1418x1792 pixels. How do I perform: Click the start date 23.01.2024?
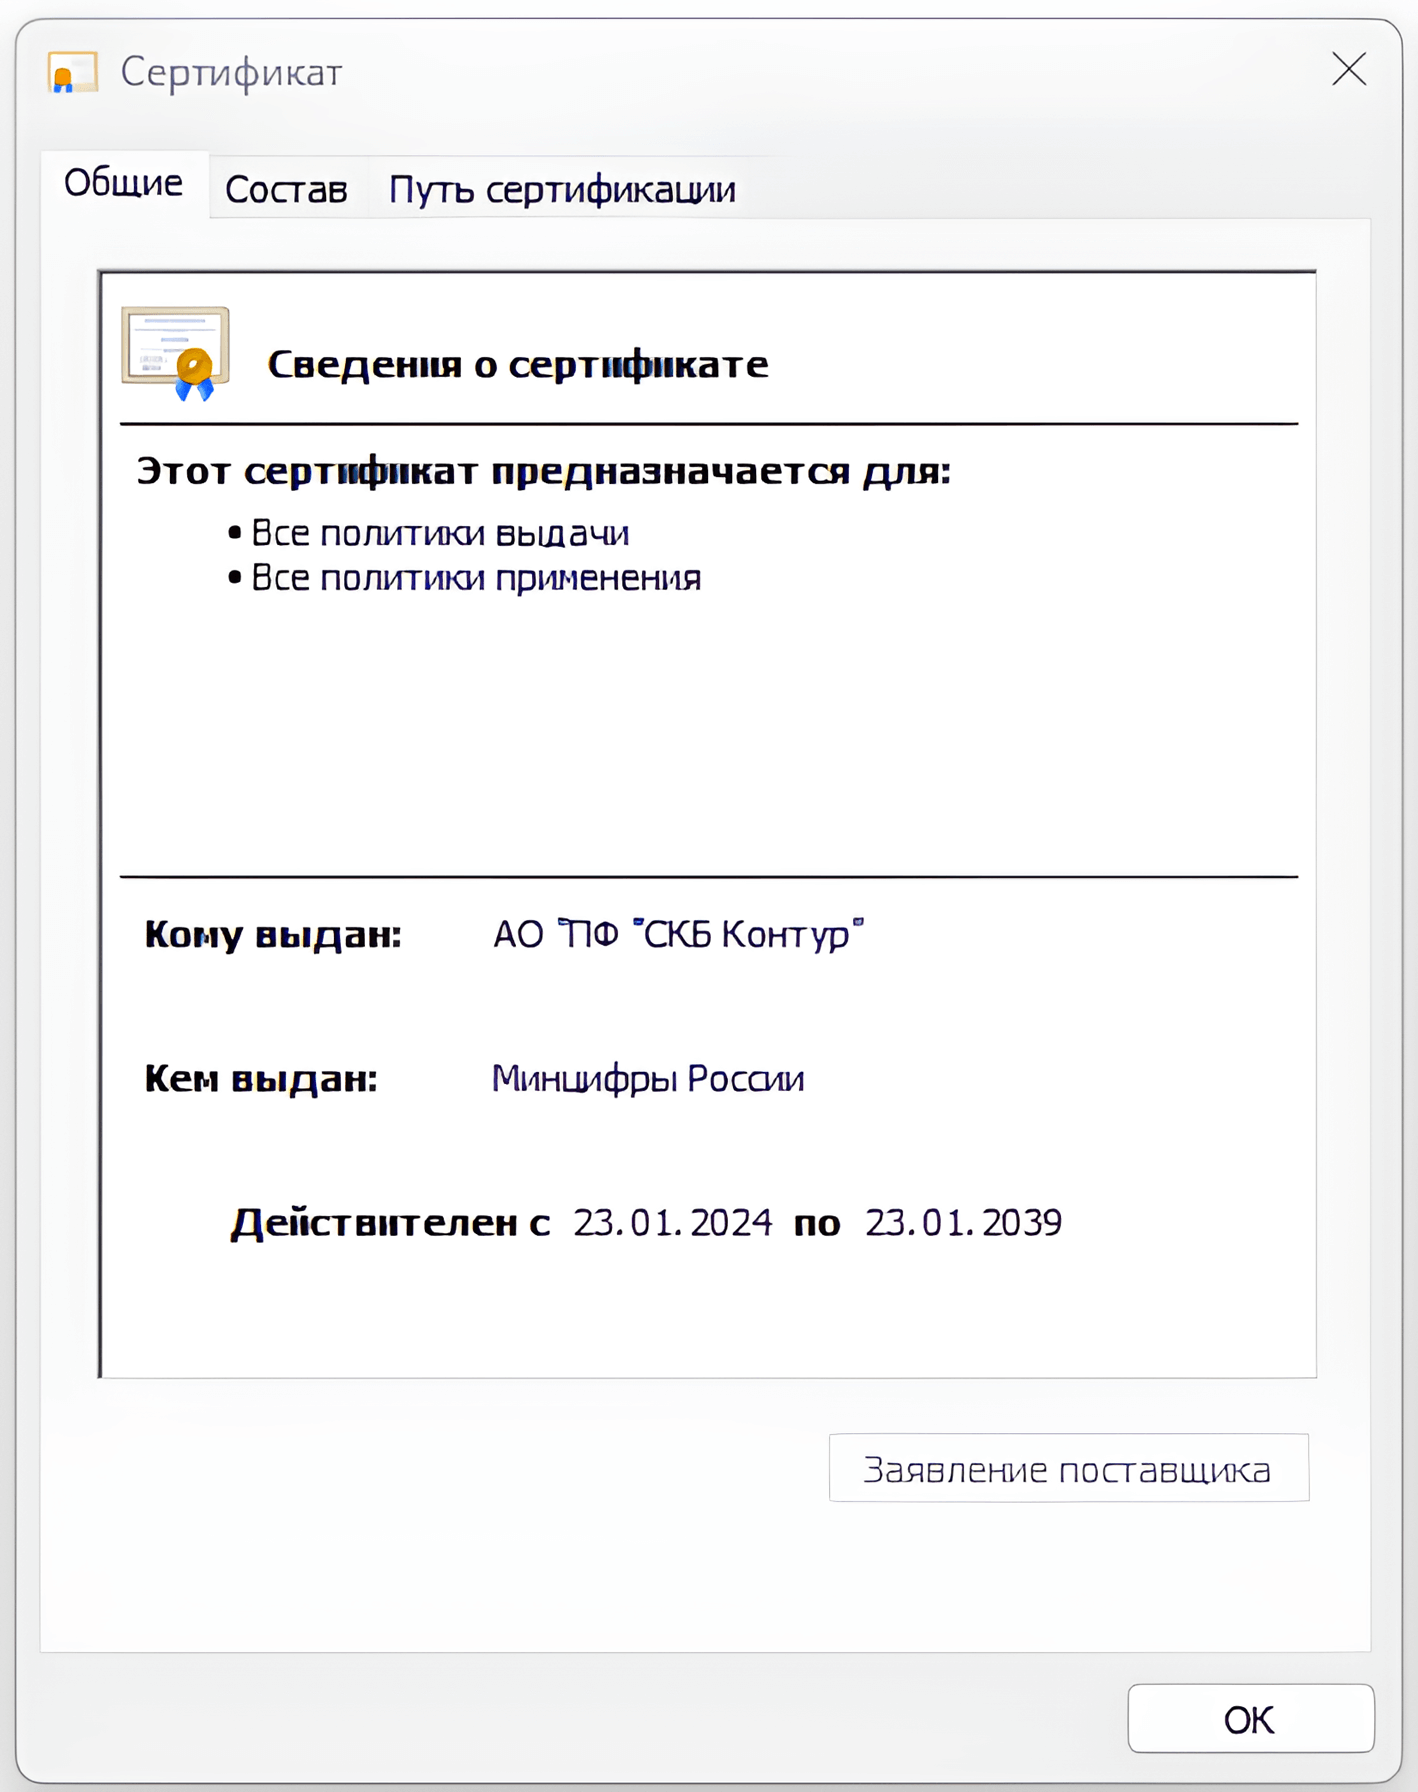(673, 1222)
